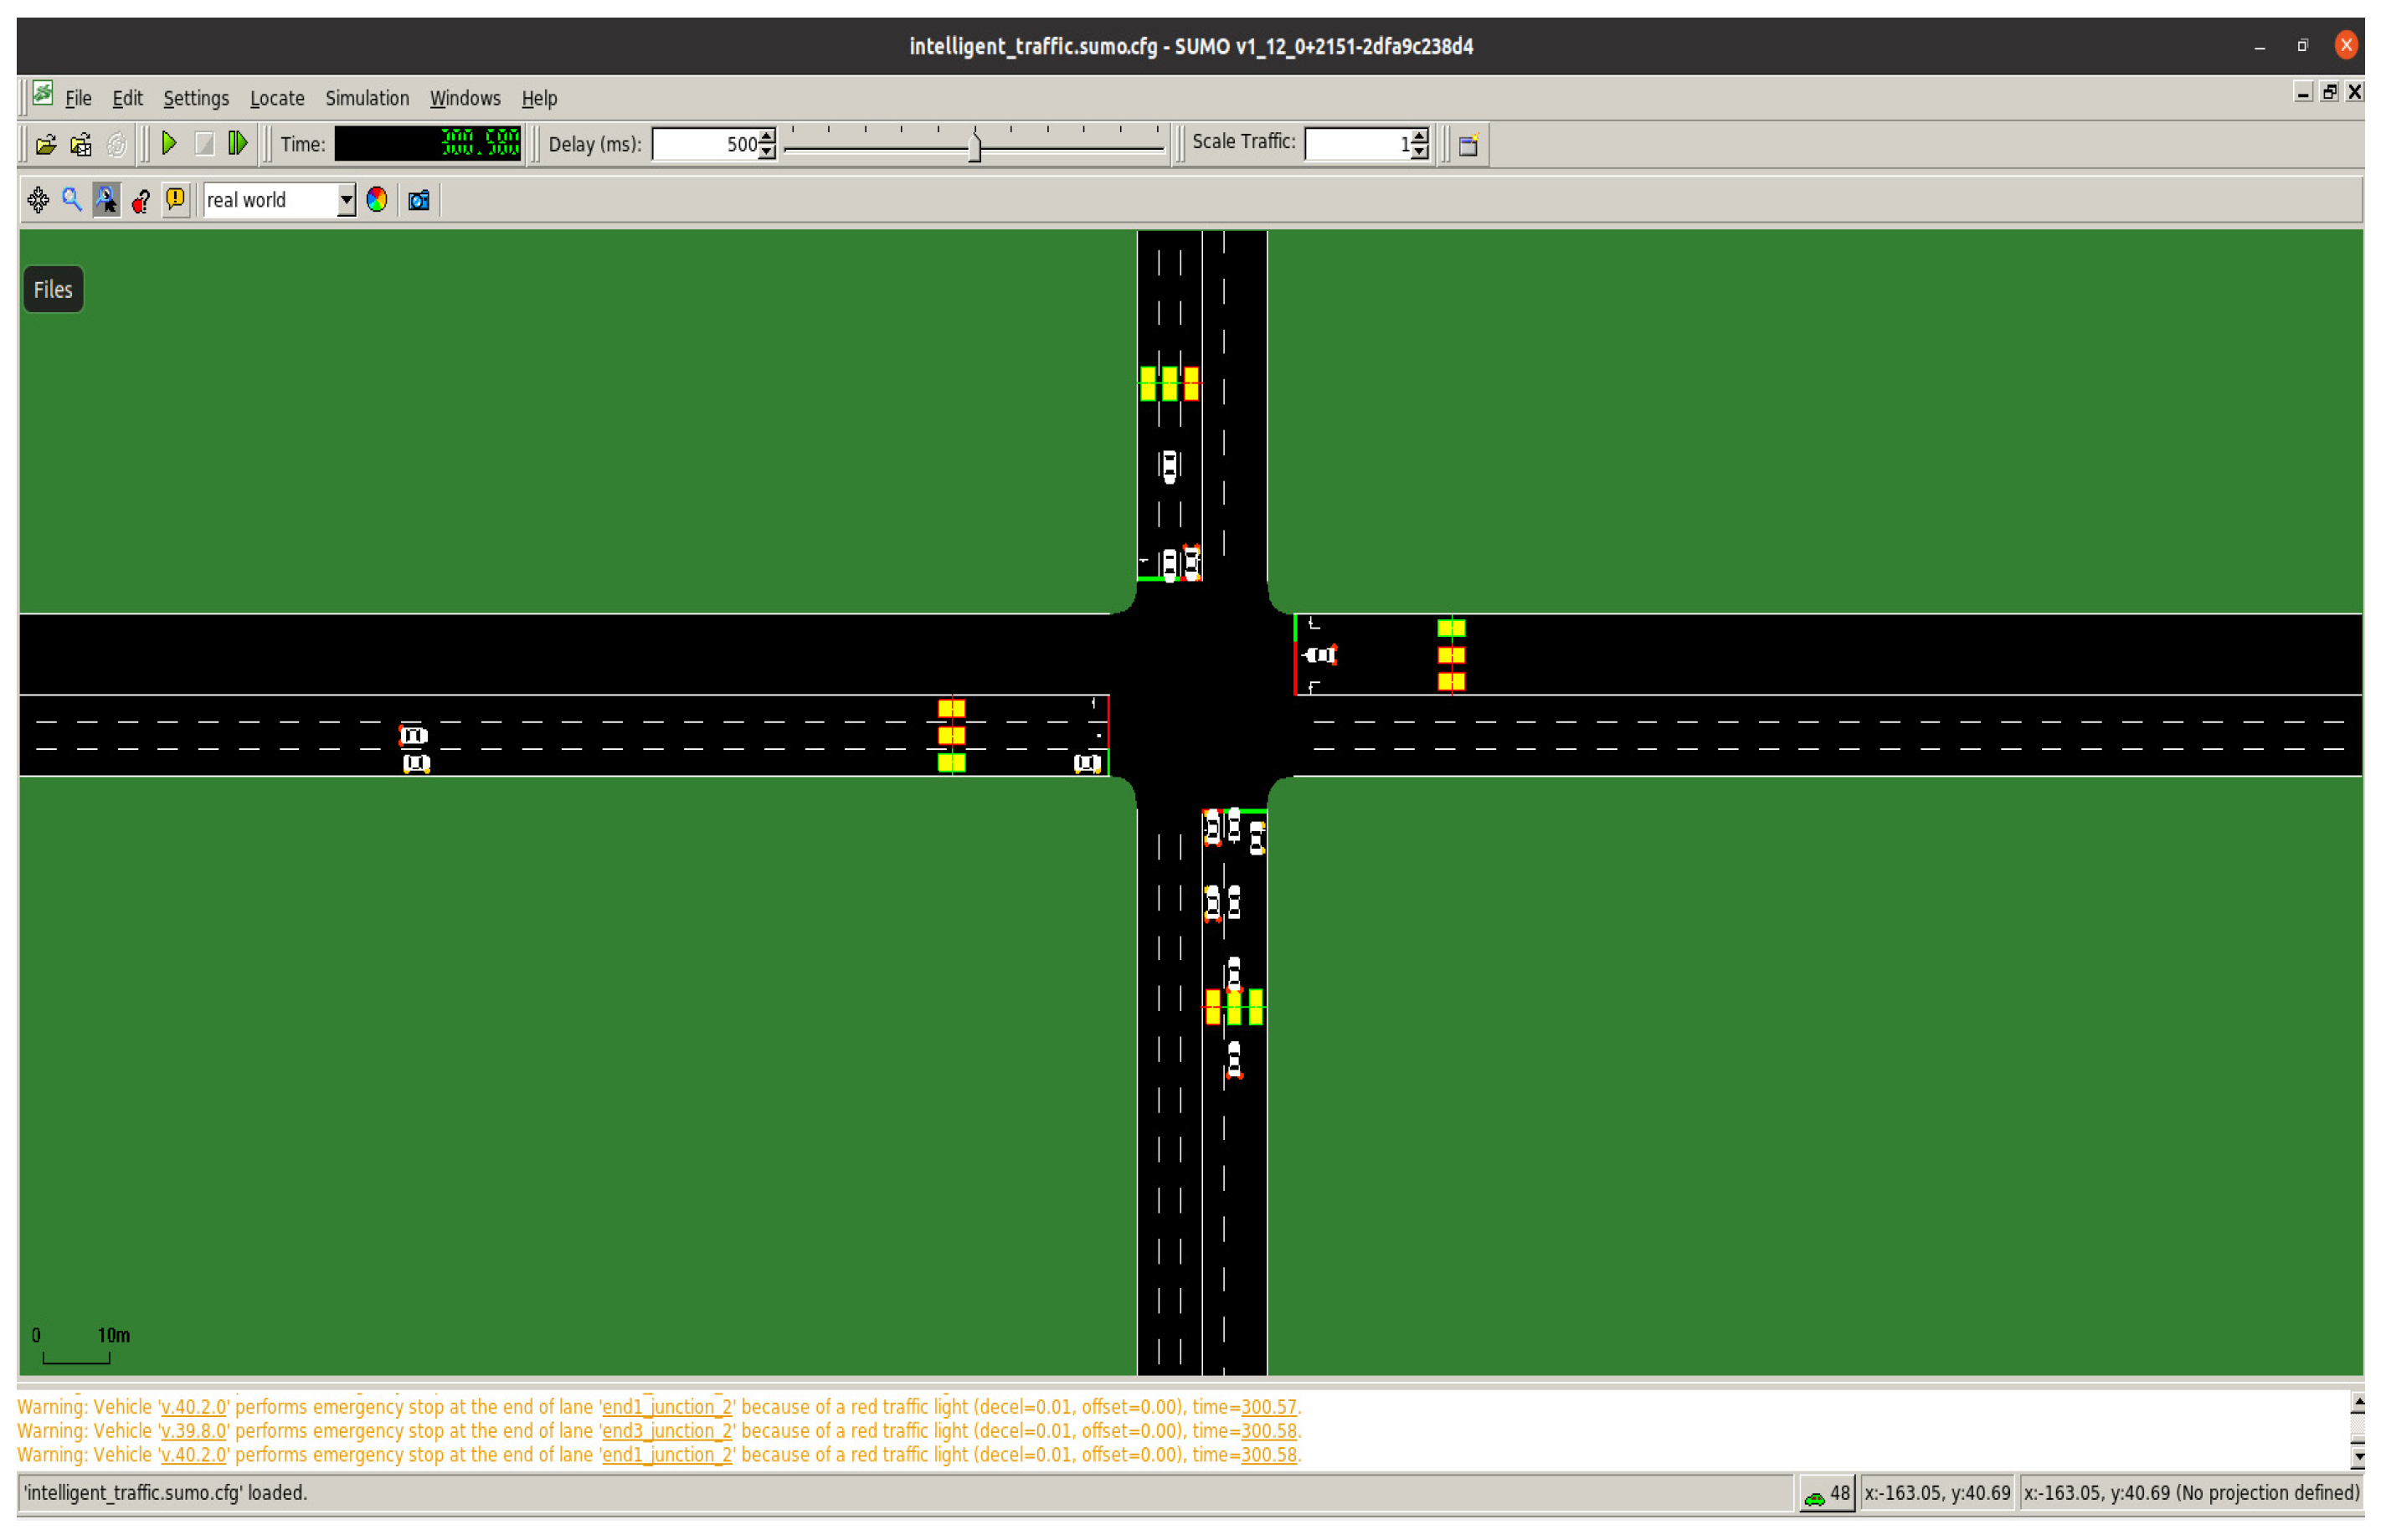This screenshot has height=1540, width=2386.
Task: Click the new view window icon
Action: point(1468,145)
